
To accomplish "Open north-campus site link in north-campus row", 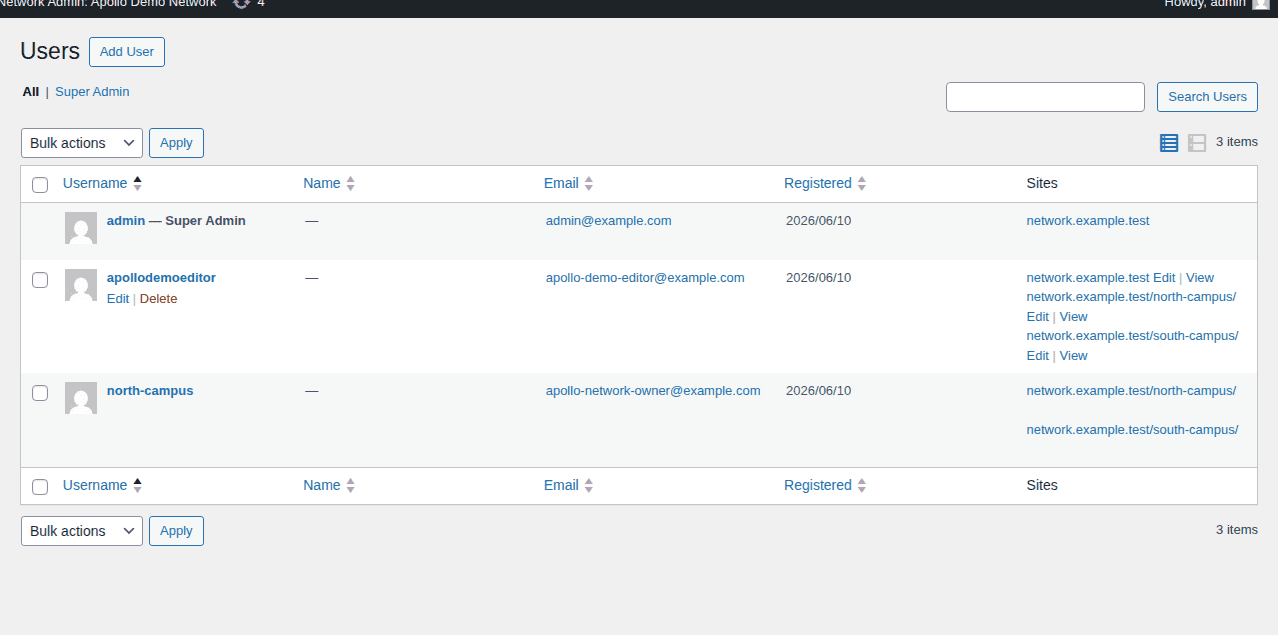I will (x=1131, y=391).
